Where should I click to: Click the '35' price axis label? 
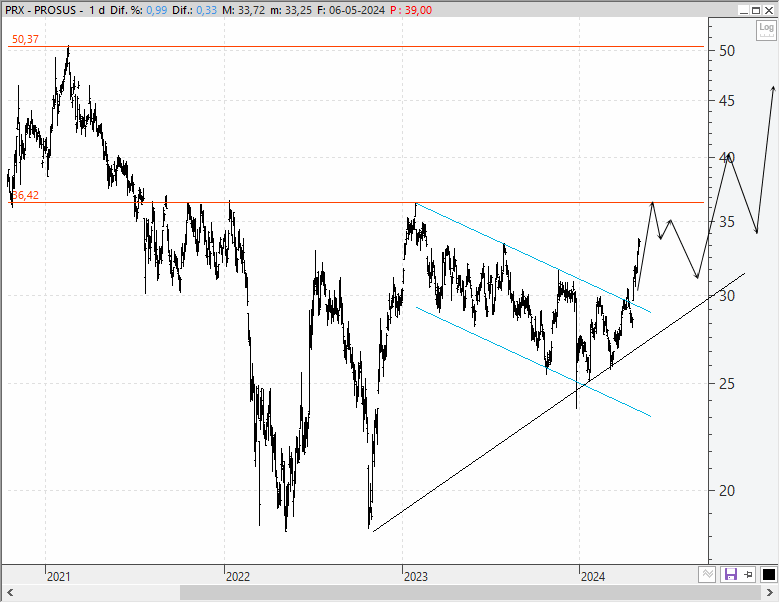(727, 222)
